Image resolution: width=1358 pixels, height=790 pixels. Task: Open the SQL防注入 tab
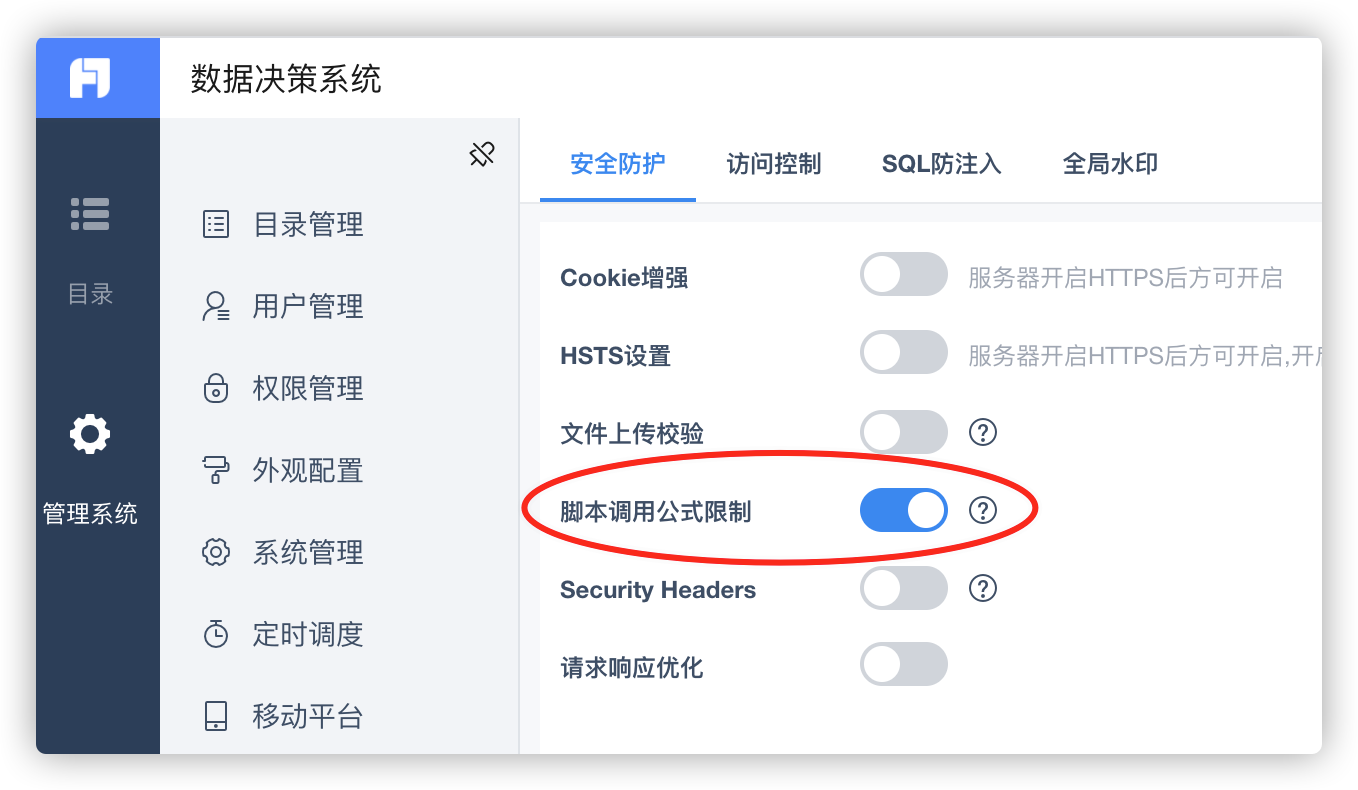click(942, 164)
